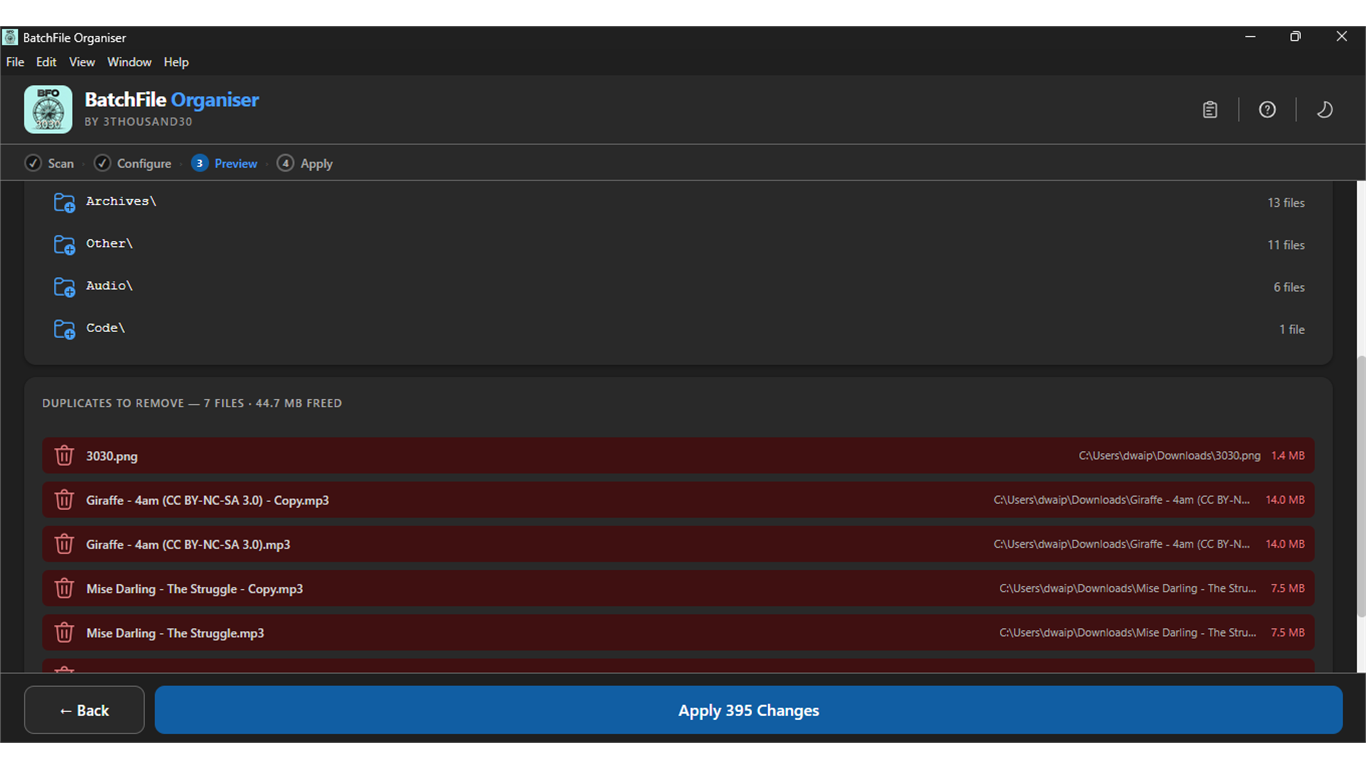
Task: Click Apply 395 Changes button
Action: 748,710
